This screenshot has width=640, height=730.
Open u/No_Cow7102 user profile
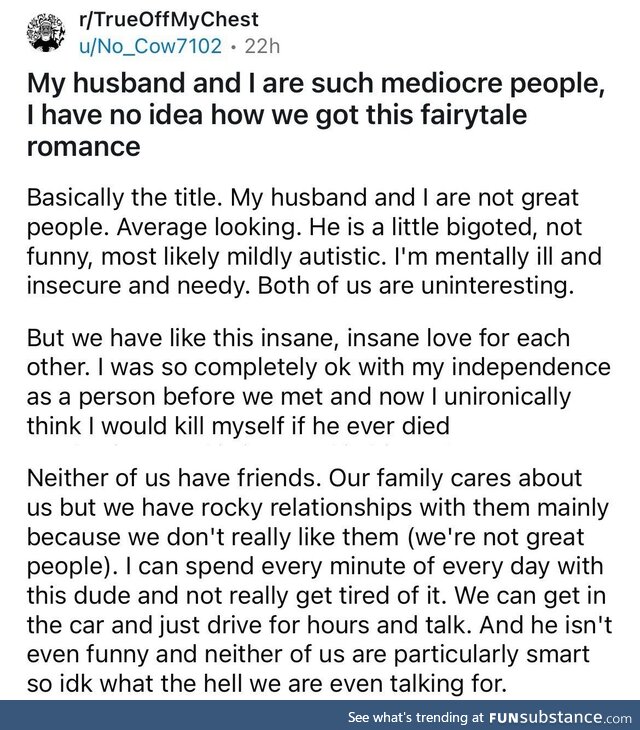pyautogui.click(x=150, y=46)
